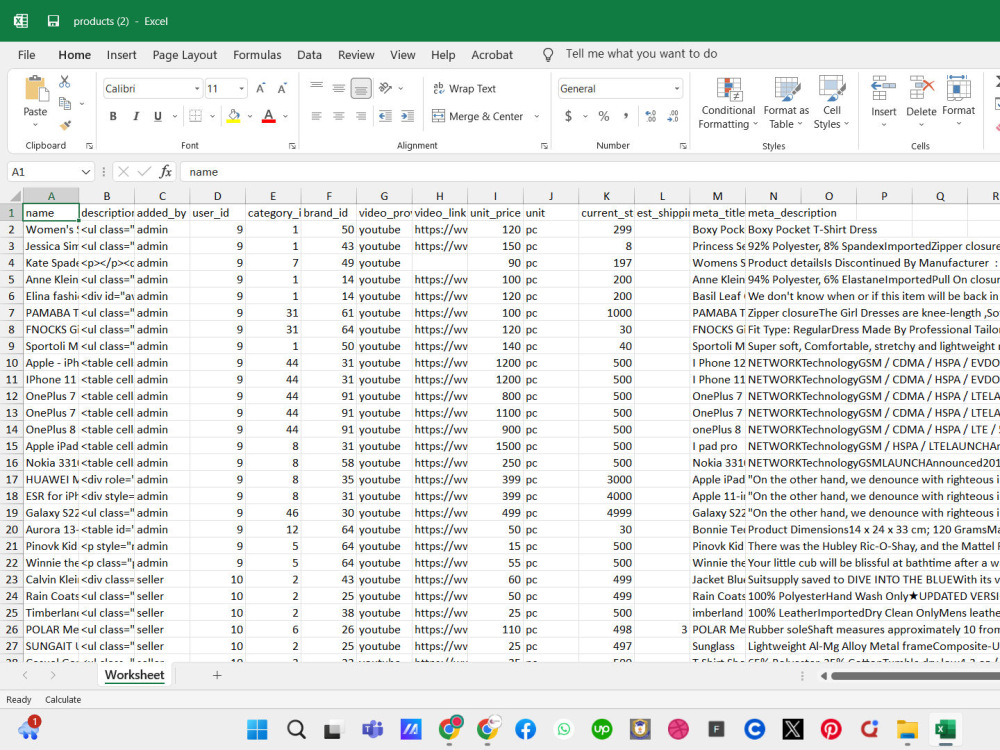Apply Comma Style format
Viewport: 1000px width, 750px height.
626,116
